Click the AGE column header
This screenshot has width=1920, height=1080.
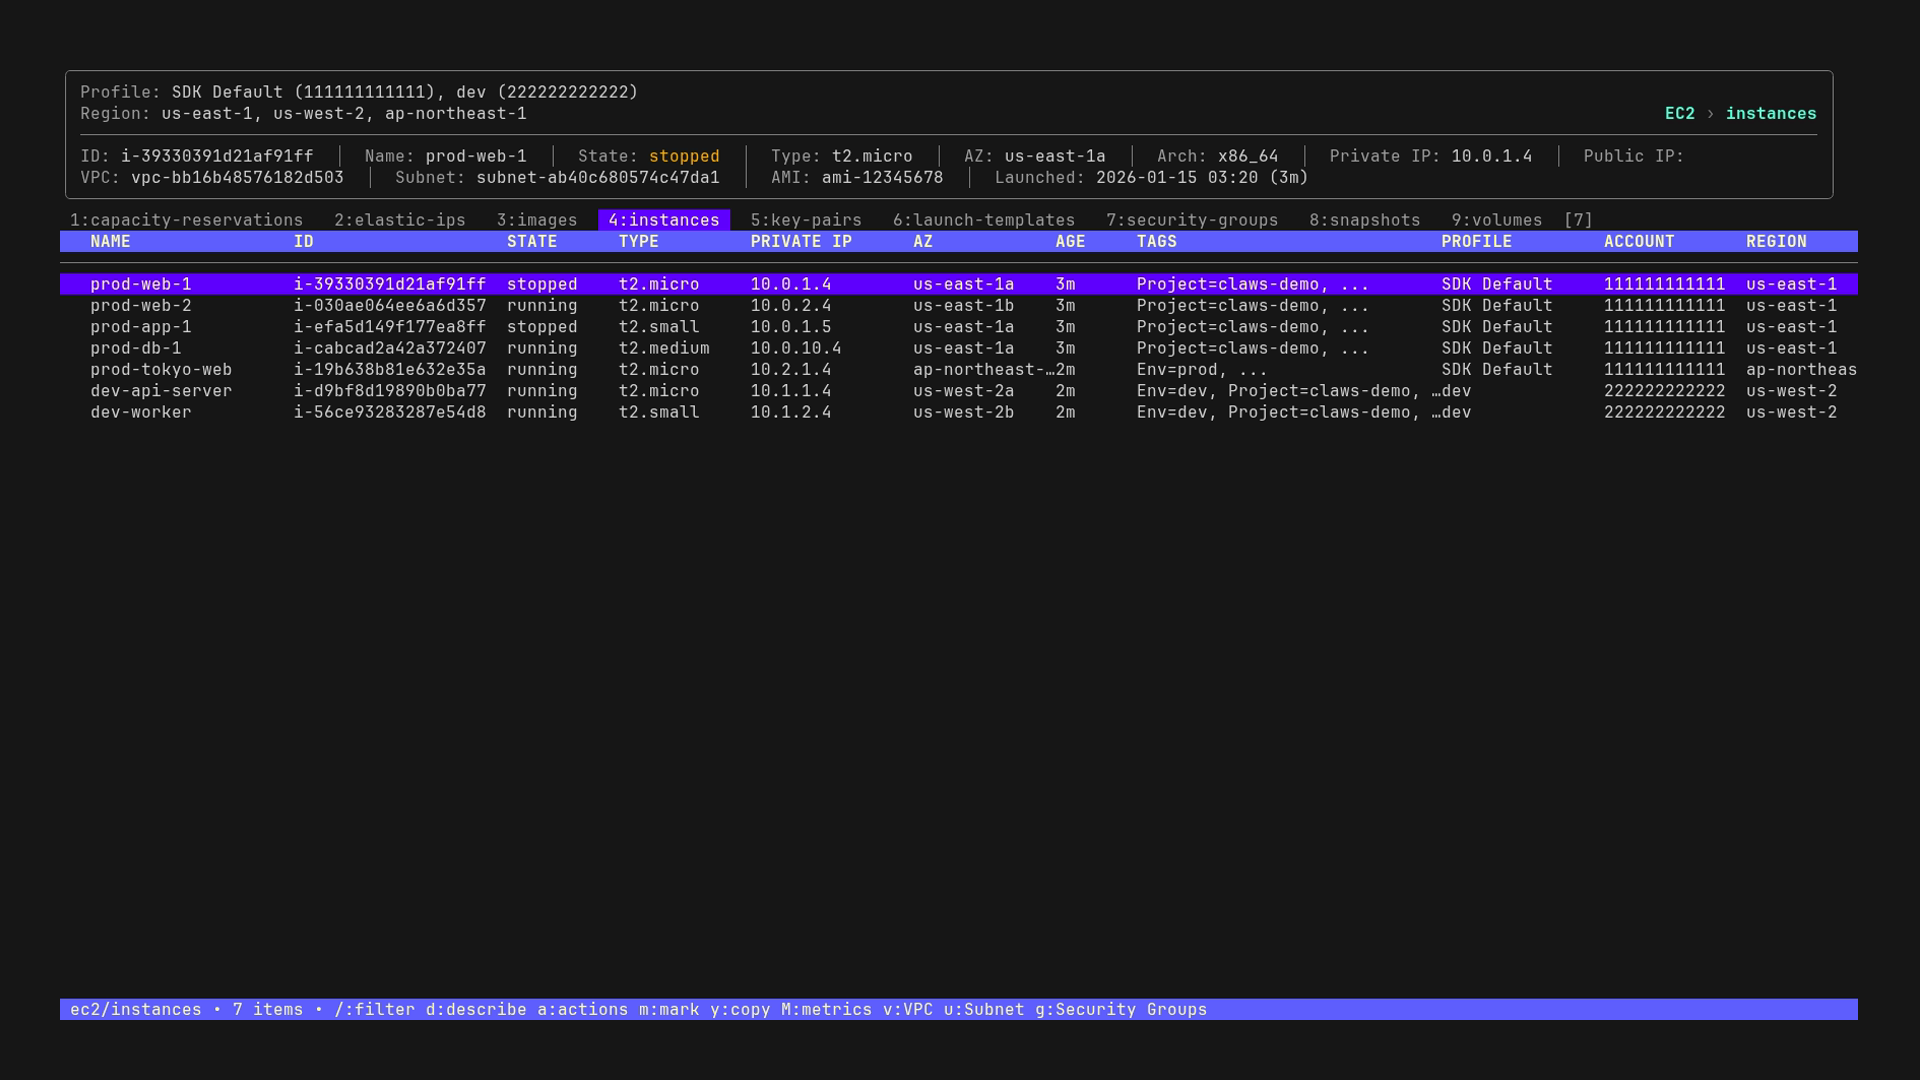[x=1069, y=241]
